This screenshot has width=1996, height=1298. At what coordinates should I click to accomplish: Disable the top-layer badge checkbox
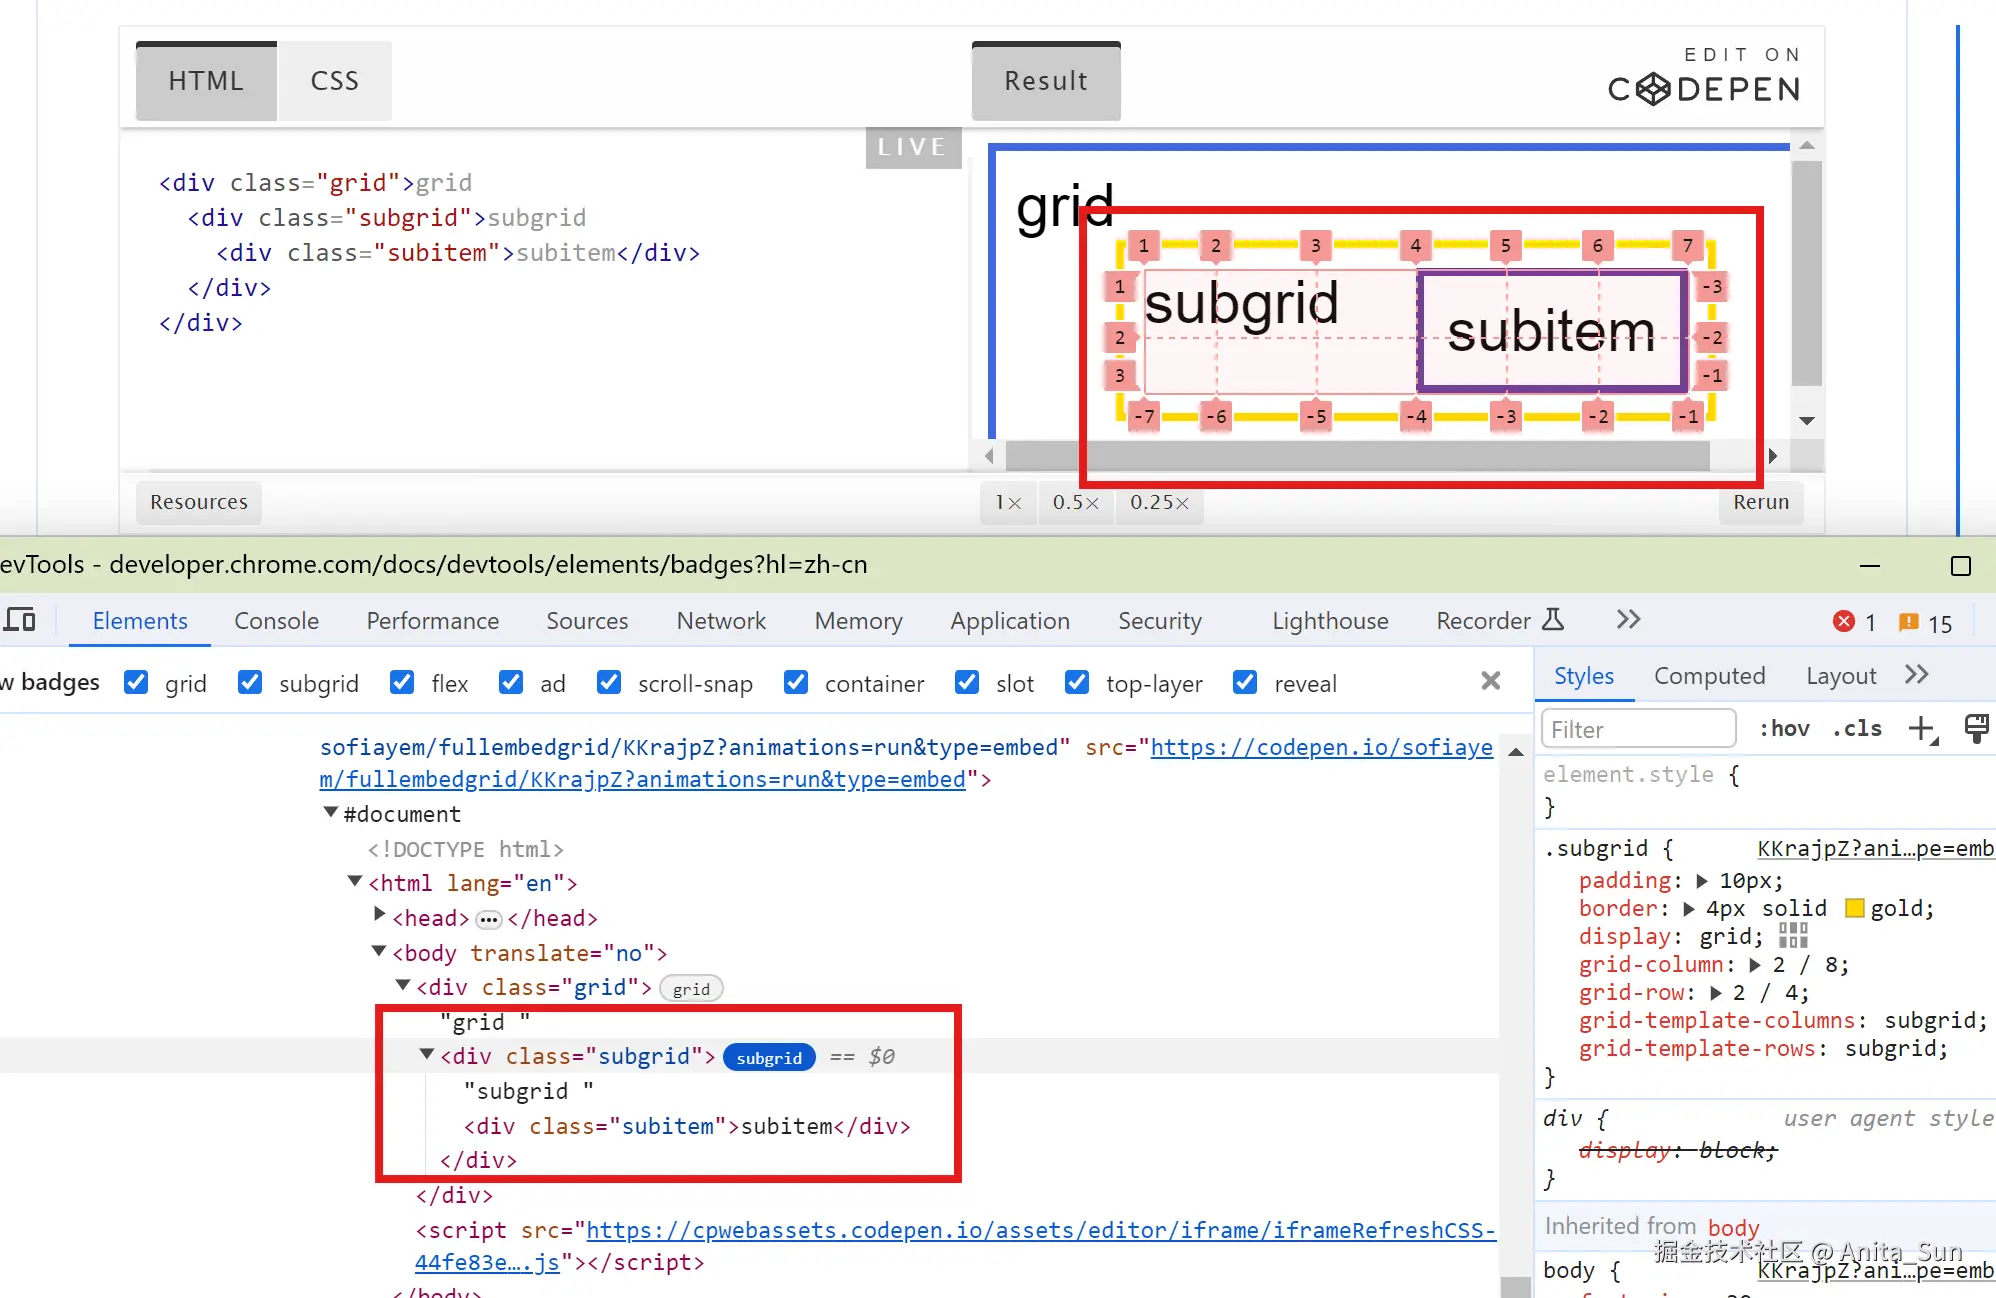point(1077,682)
